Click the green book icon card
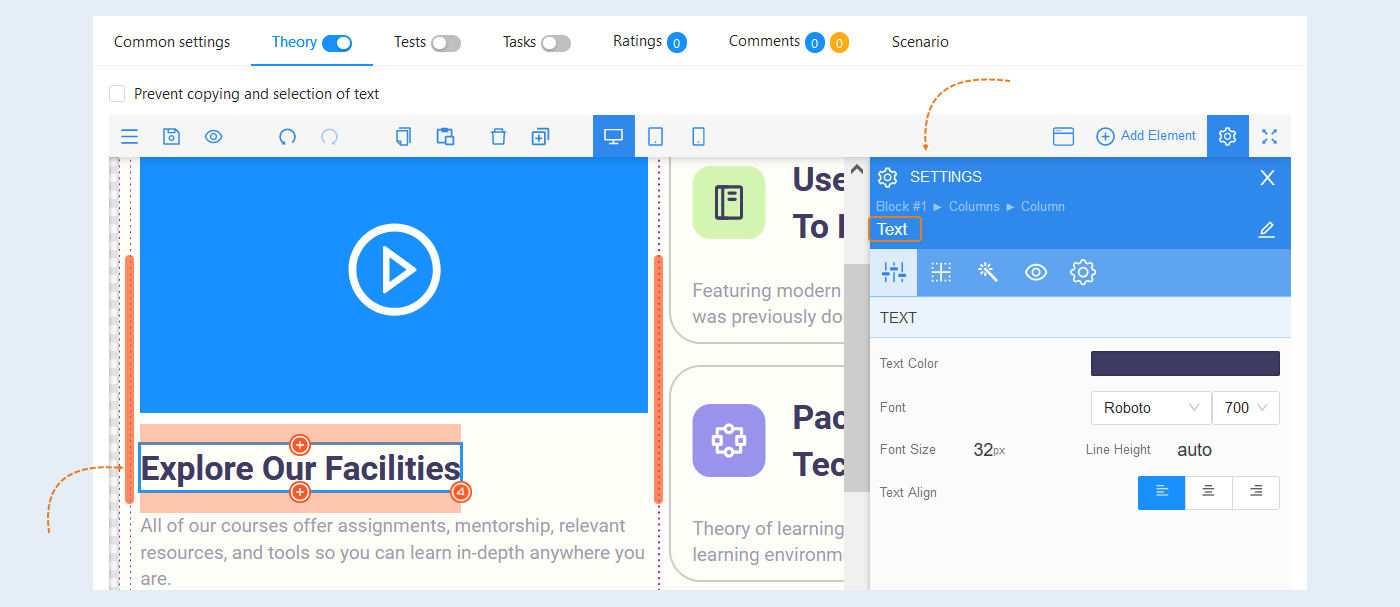The width and height of the screenshot is (1400, 607). (x=728, y=202)
